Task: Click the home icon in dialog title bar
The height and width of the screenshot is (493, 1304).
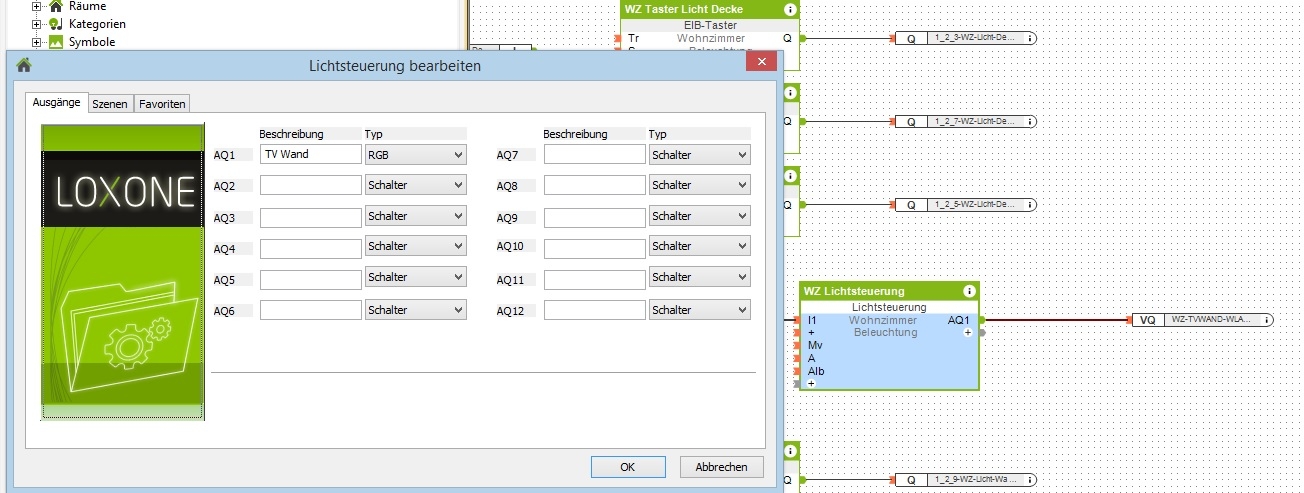Action: [x=24, y=66]
